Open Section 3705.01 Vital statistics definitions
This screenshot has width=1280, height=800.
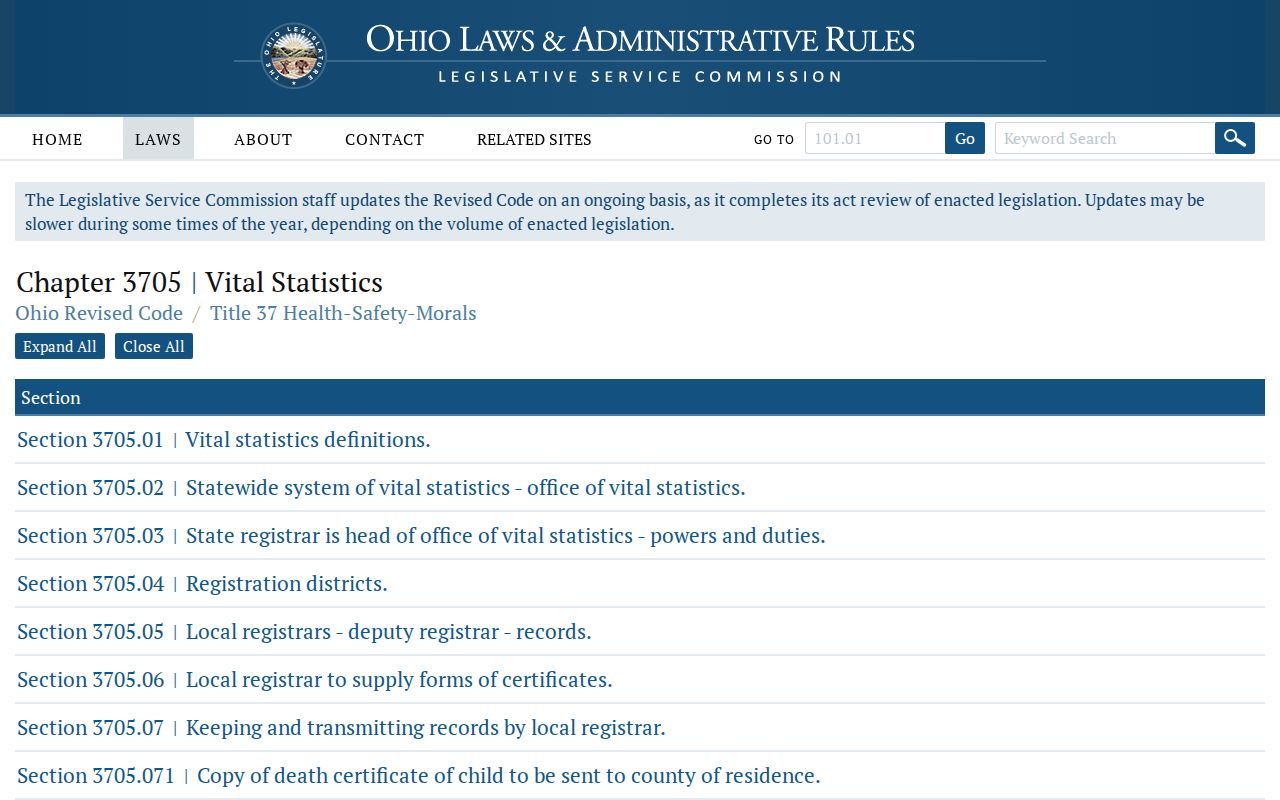pyautogui.click(x=640, y=439)
